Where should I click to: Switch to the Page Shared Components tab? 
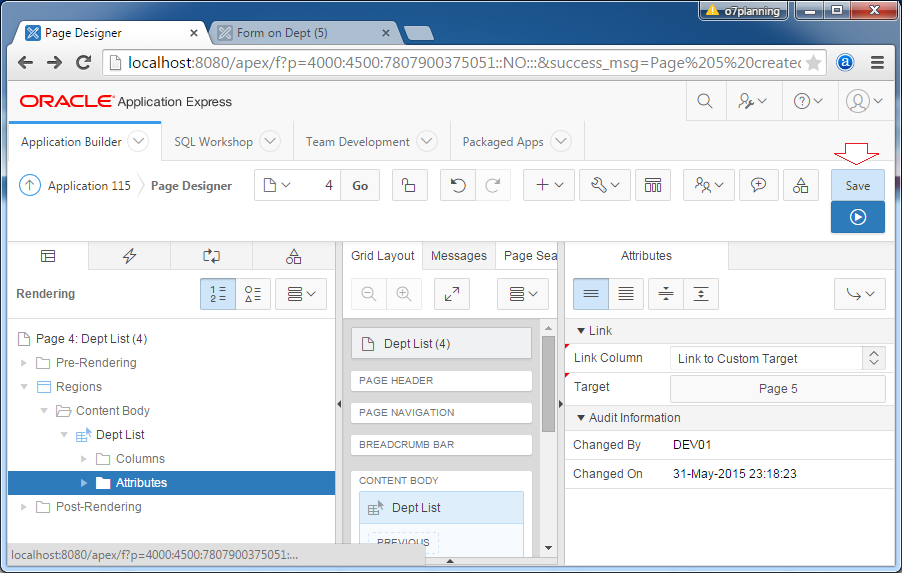pos(293,256)
